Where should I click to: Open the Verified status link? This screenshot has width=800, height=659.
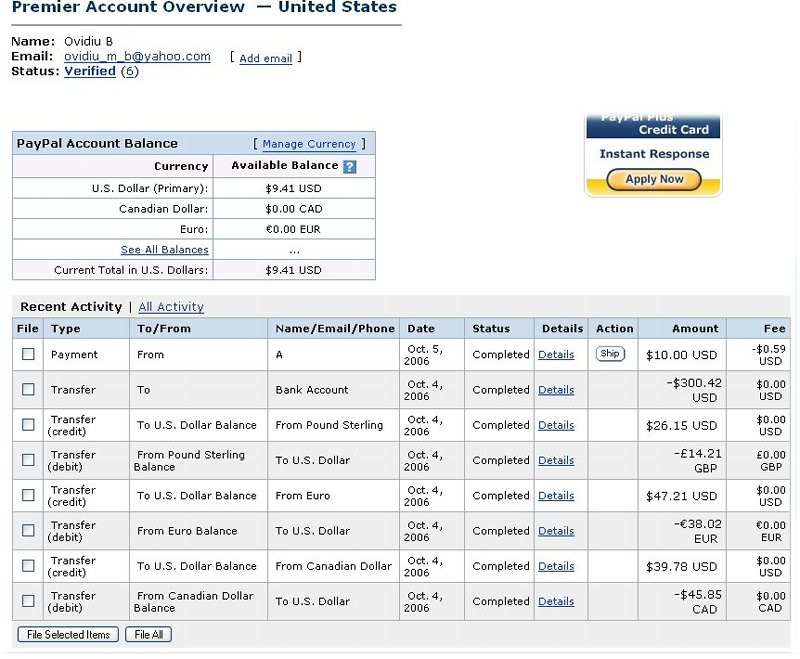click(x=90, y=72)
